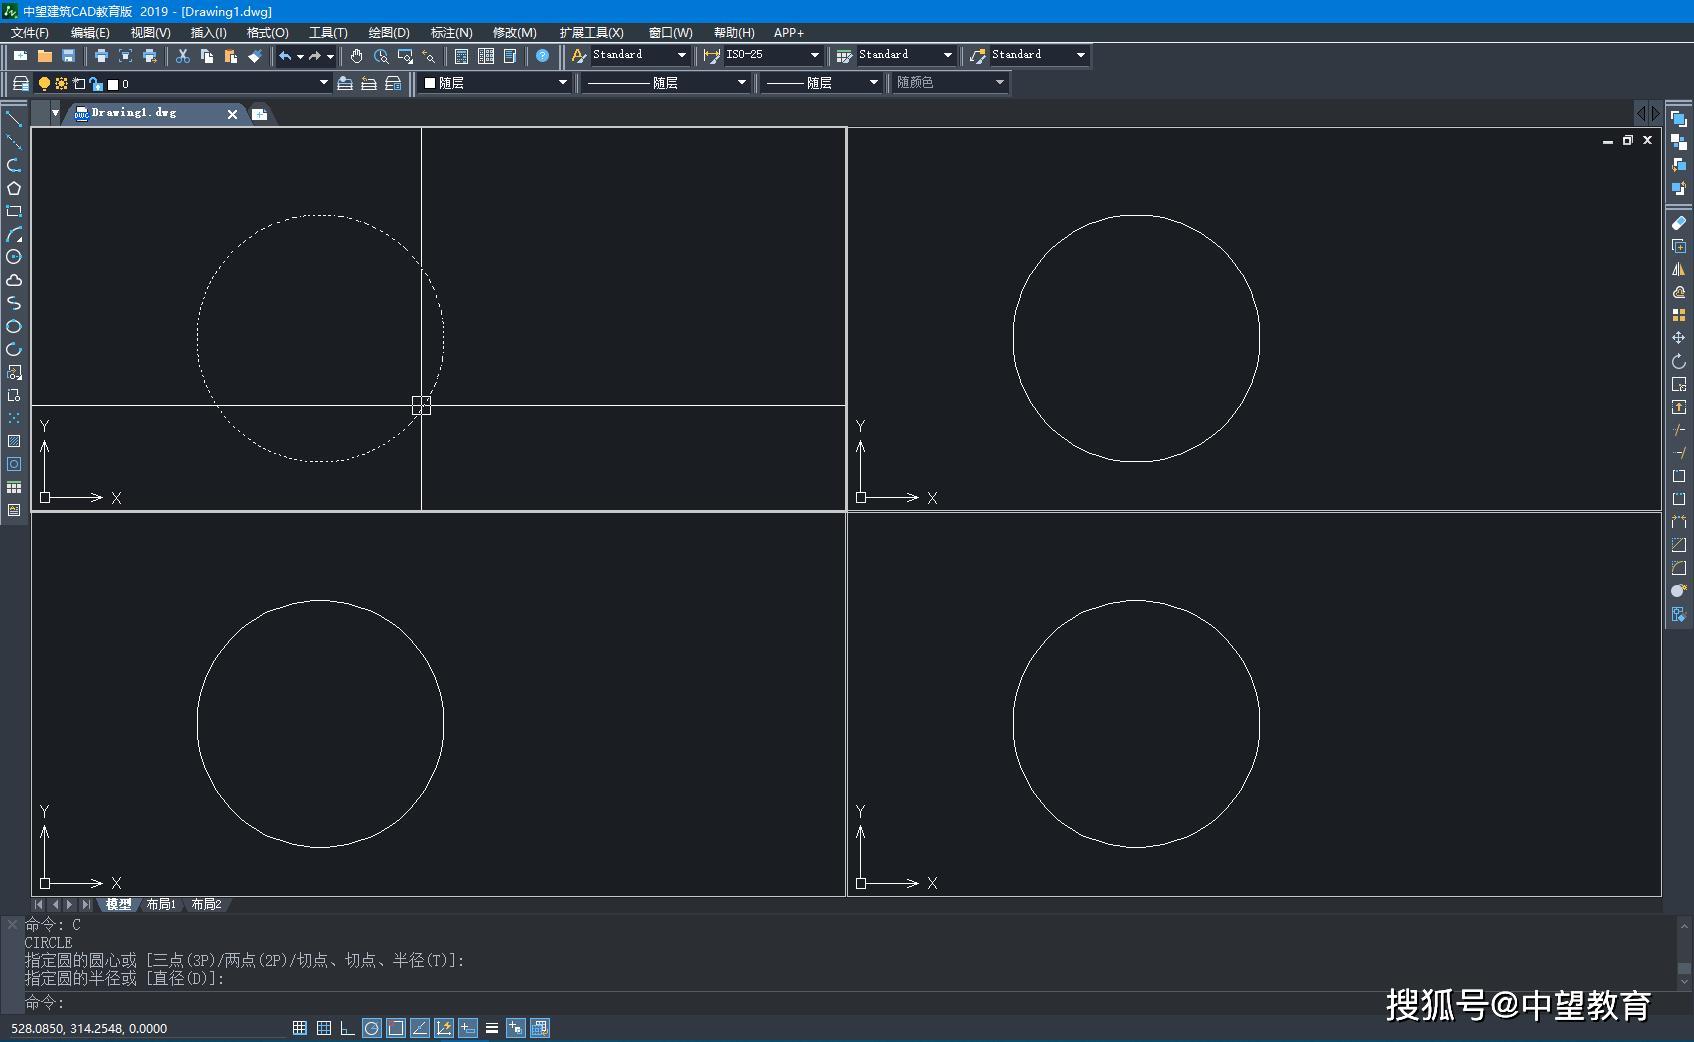
Task: Switch to the 布局2 layout tab
Action: 206,904
